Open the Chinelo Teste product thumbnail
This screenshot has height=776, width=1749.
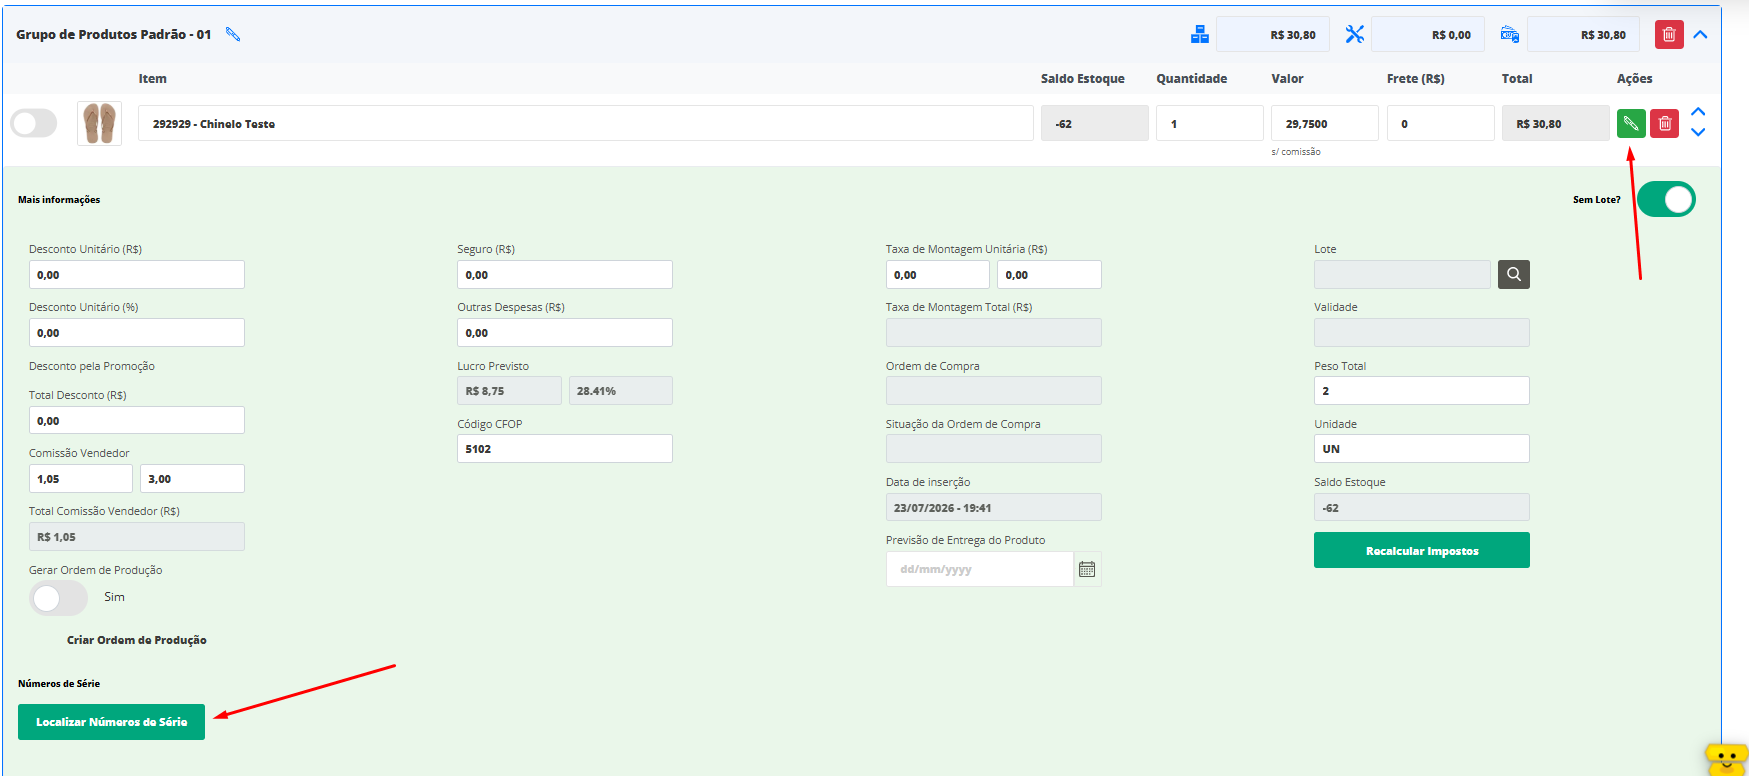[x=99, y=124]
